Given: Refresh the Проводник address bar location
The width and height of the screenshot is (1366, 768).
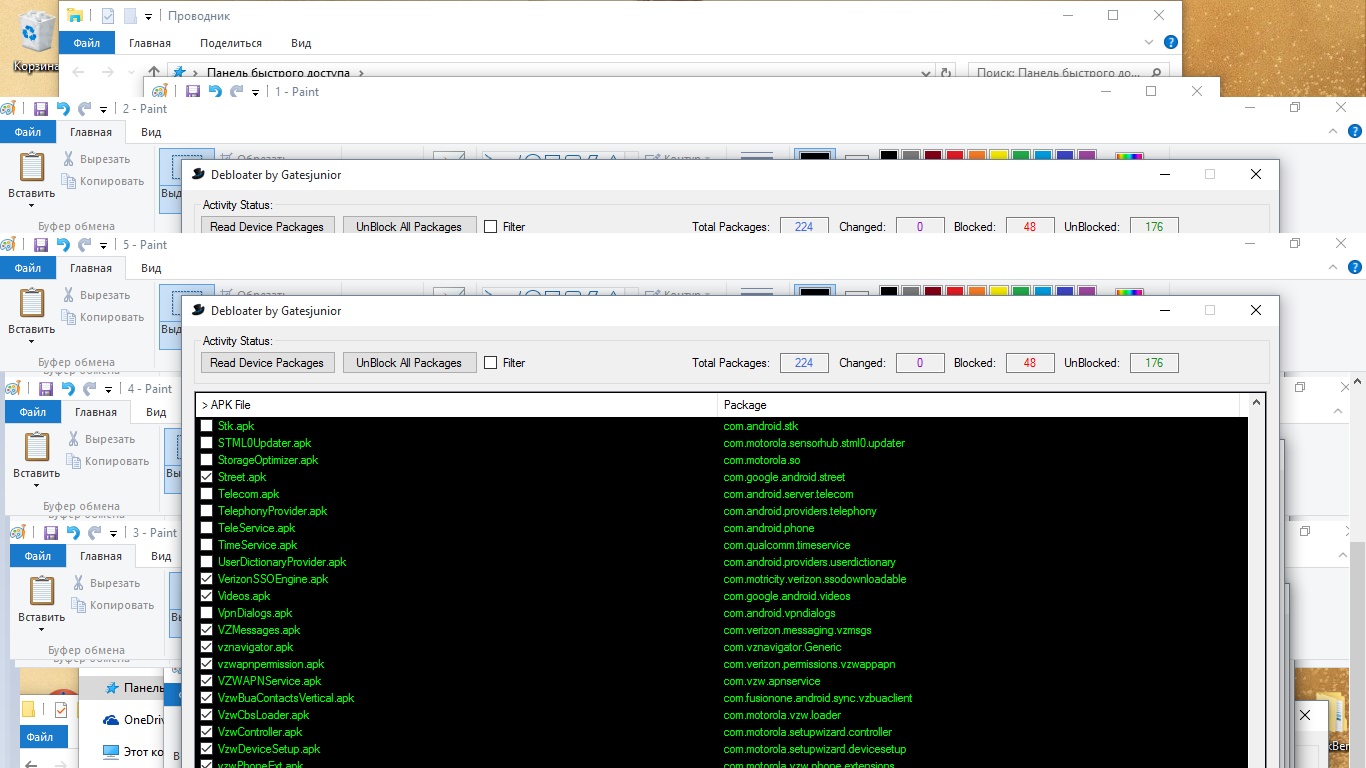Looking at the screenshot, I should 946,73.
